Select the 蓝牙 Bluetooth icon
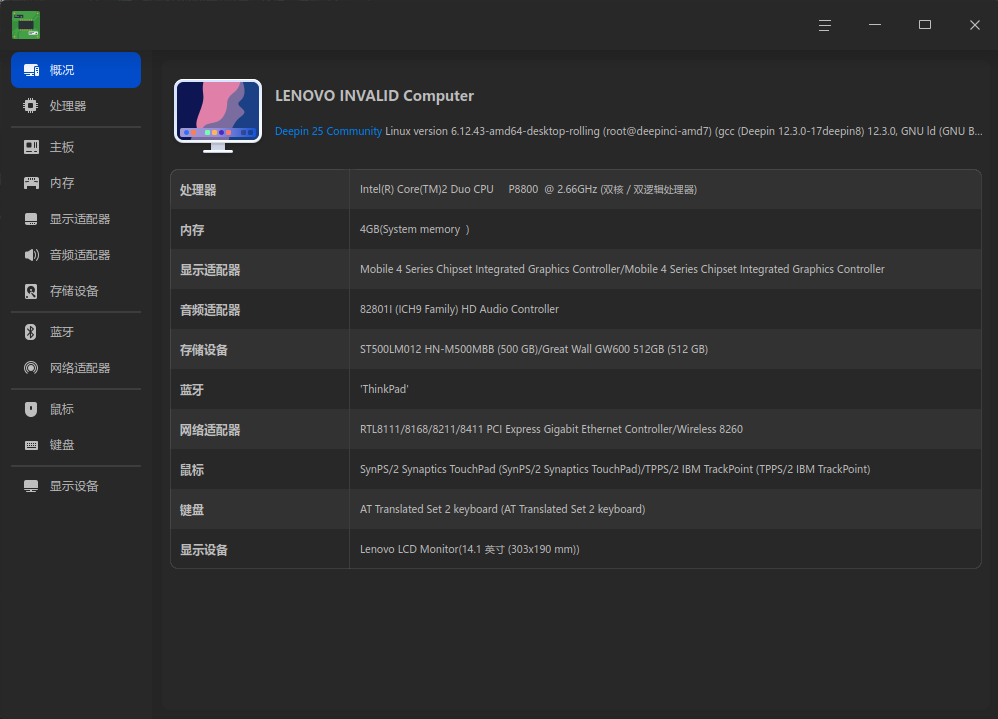 (x=31, y=332)
